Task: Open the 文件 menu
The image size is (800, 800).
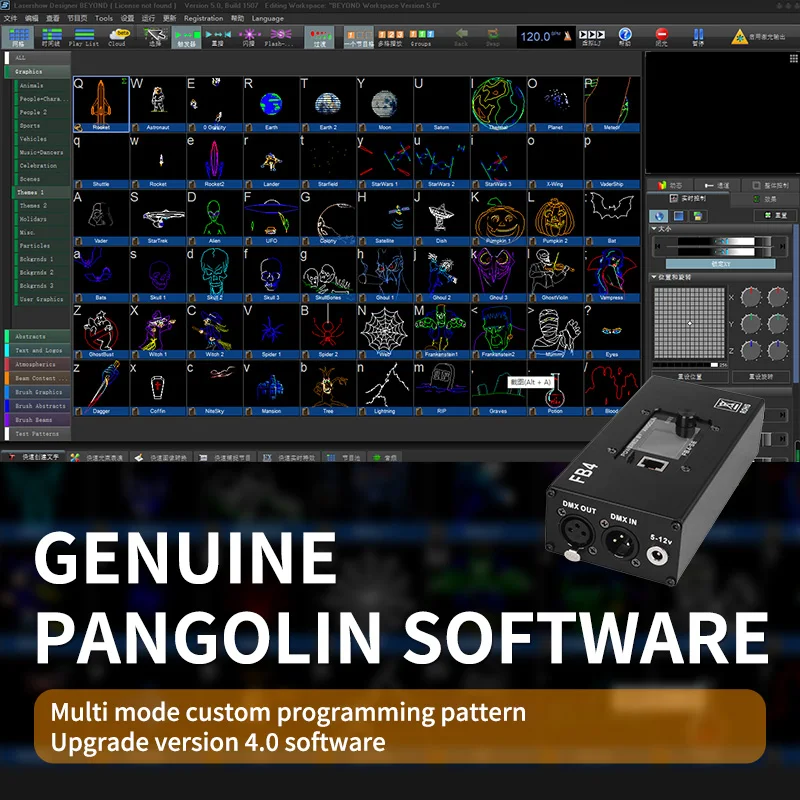Action: click(10, 18)
